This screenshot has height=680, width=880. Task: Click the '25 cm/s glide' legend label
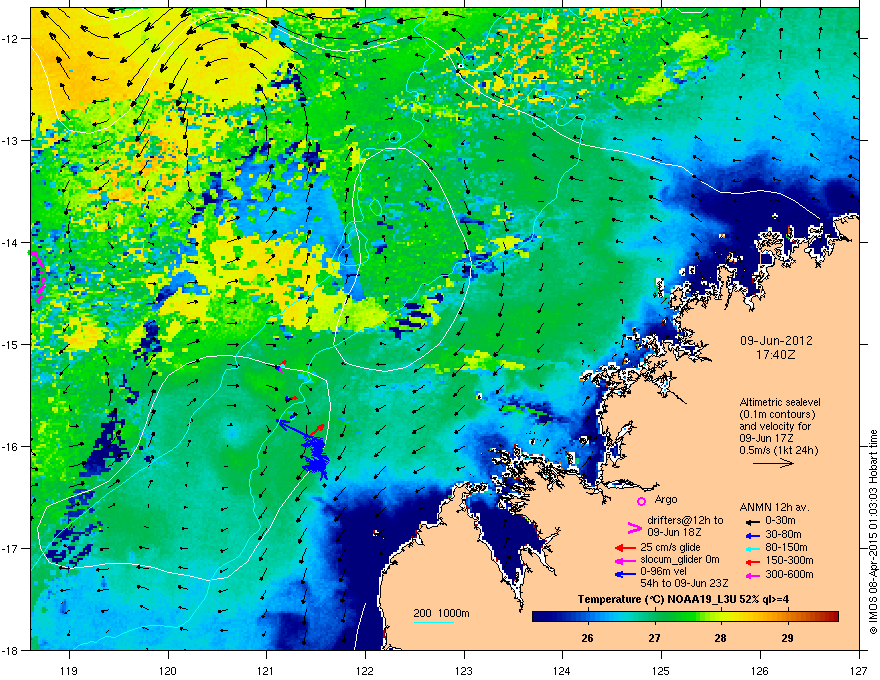pos(670,547)
